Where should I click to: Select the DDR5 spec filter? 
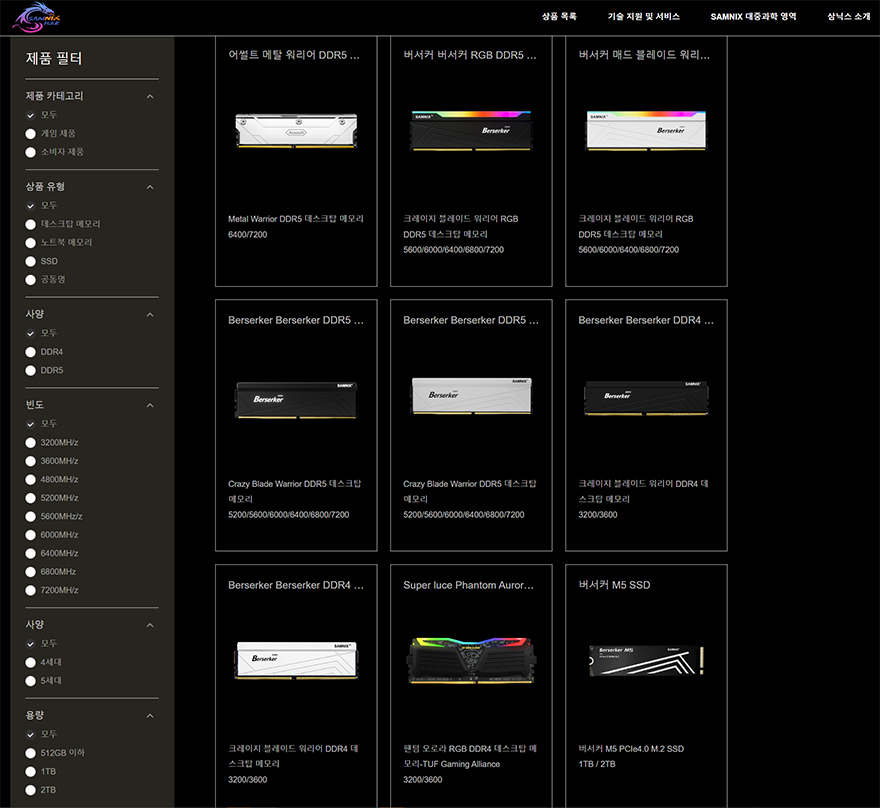tap(30, 370)
